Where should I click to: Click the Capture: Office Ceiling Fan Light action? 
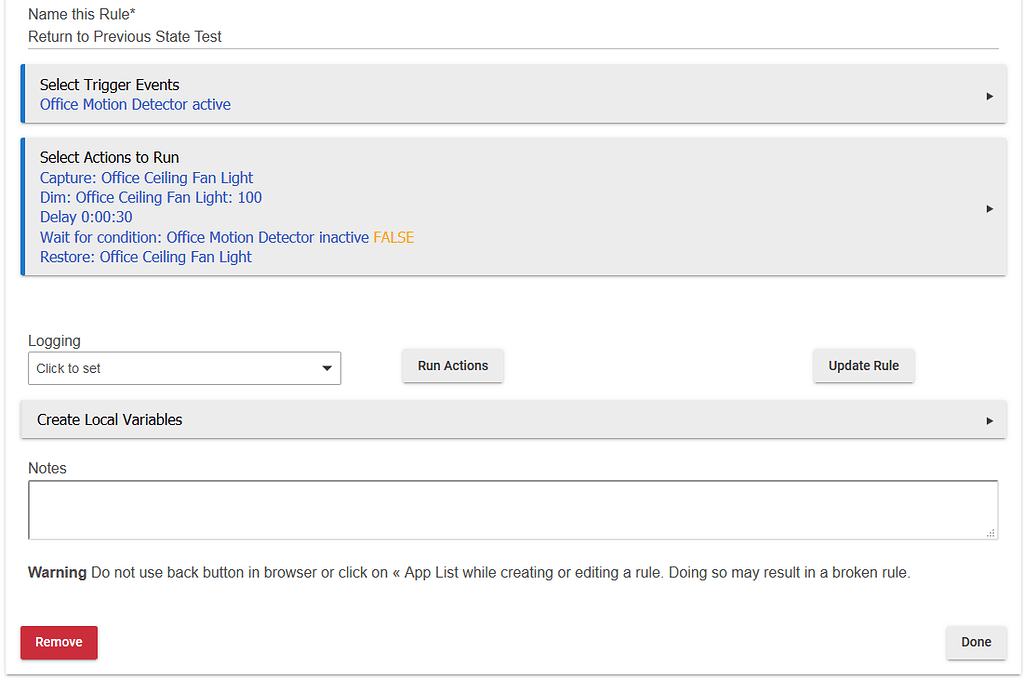pos(147,178)
